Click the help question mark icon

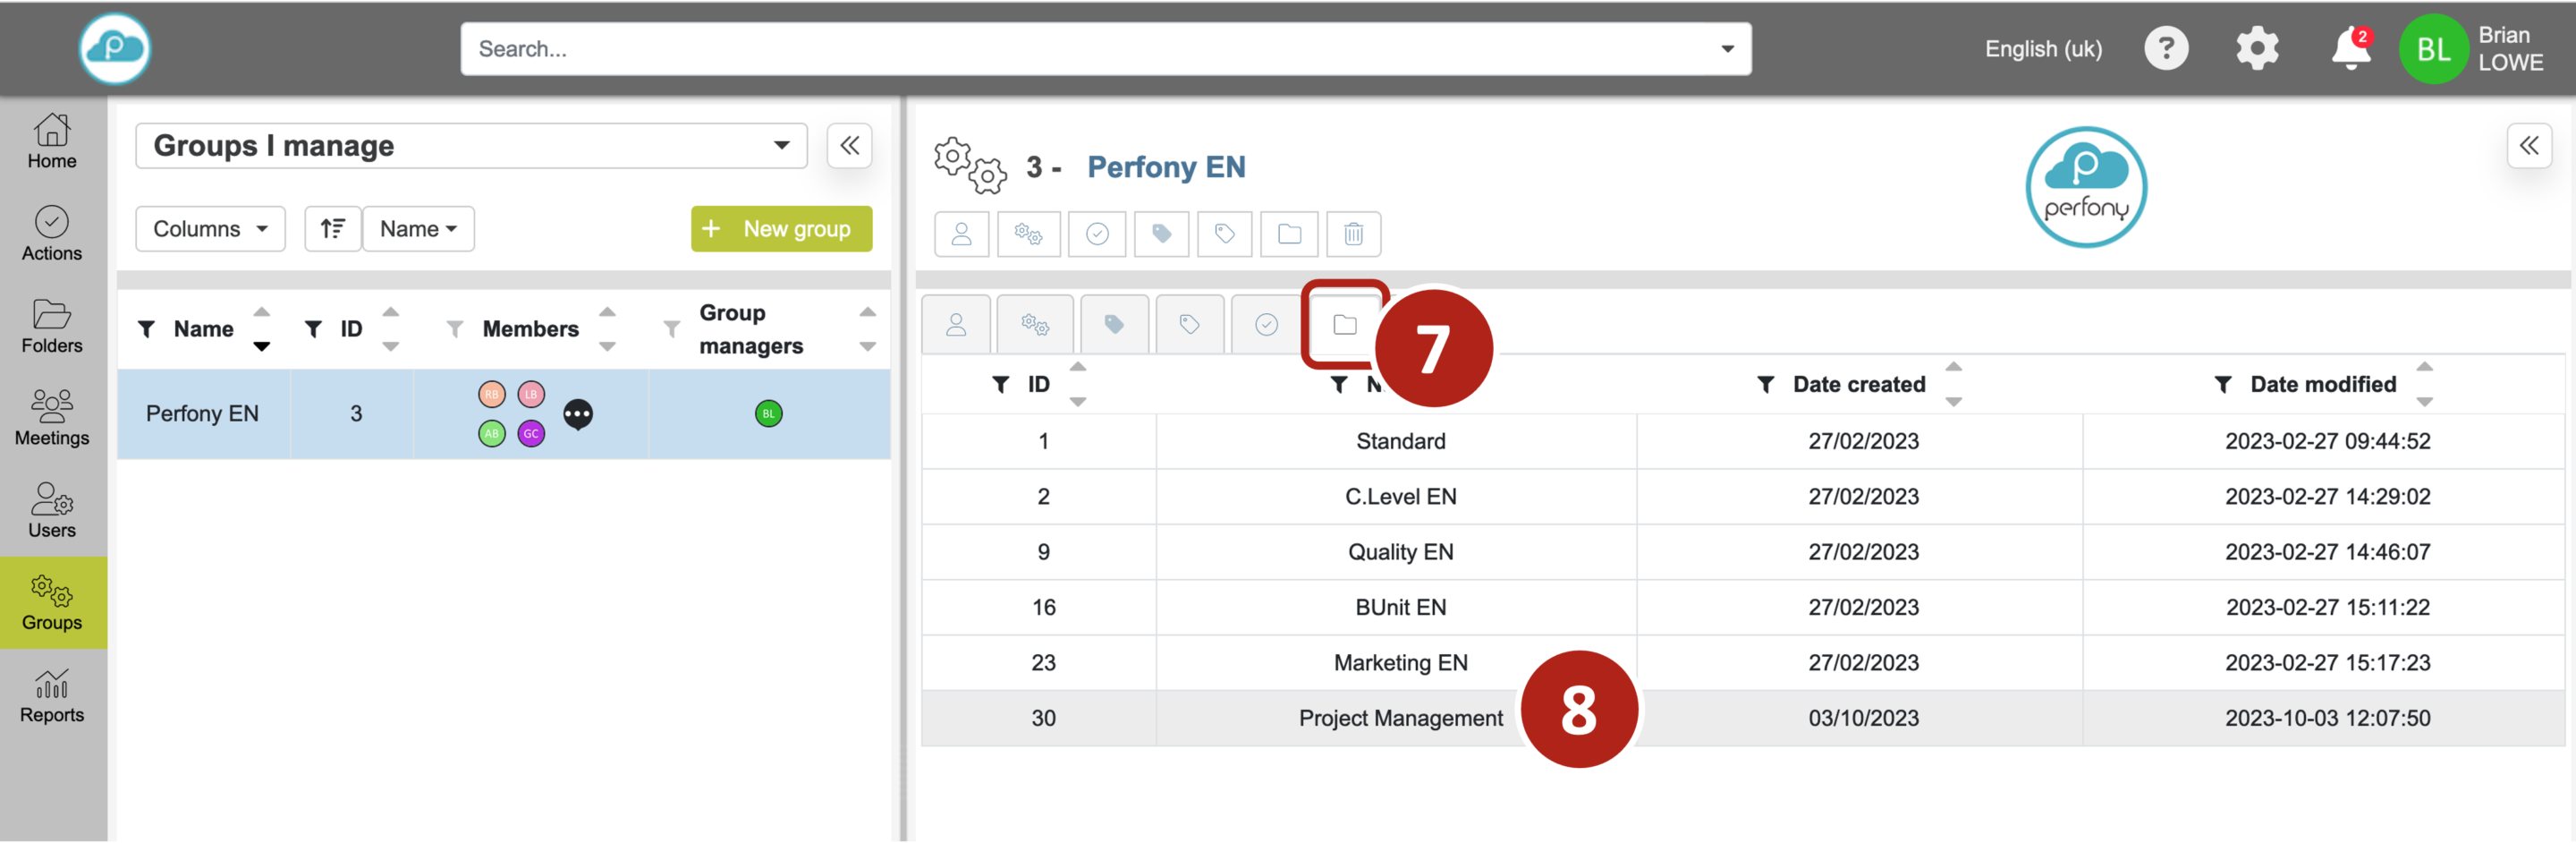click(2165, 49)
